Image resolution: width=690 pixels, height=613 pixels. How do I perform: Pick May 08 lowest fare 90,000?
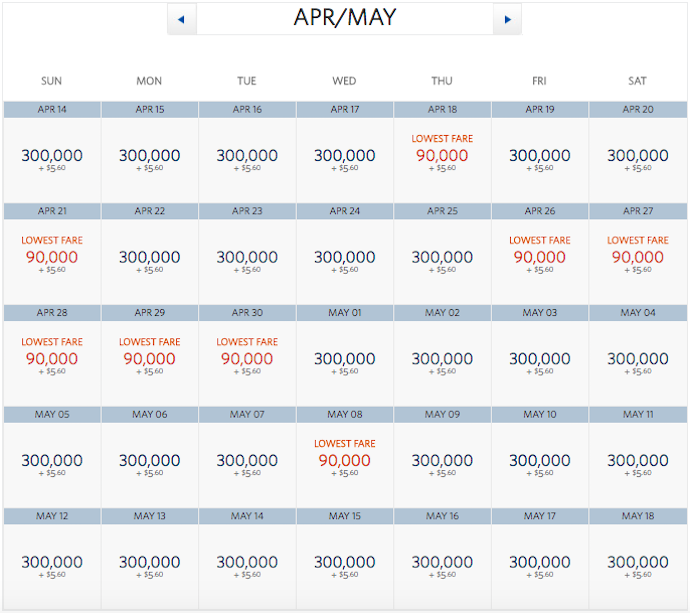coord(345,460)
